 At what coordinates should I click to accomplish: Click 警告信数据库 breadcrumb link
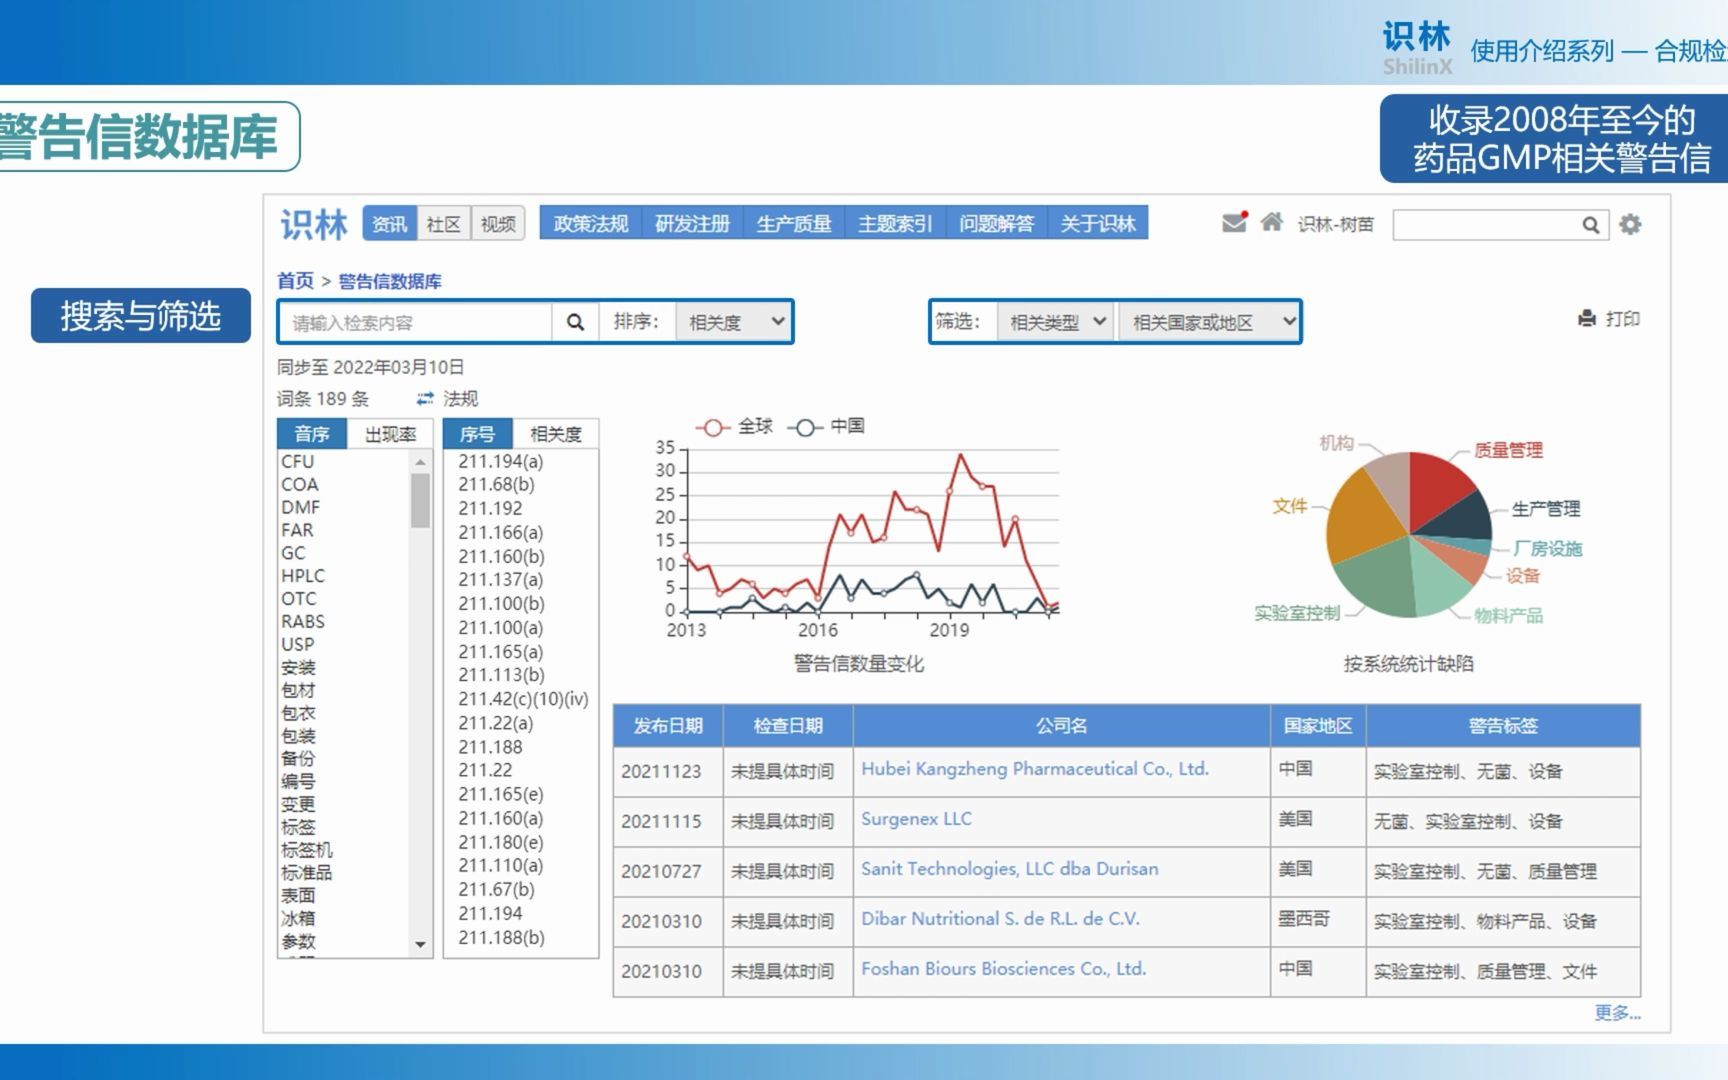tap(390, 281)
